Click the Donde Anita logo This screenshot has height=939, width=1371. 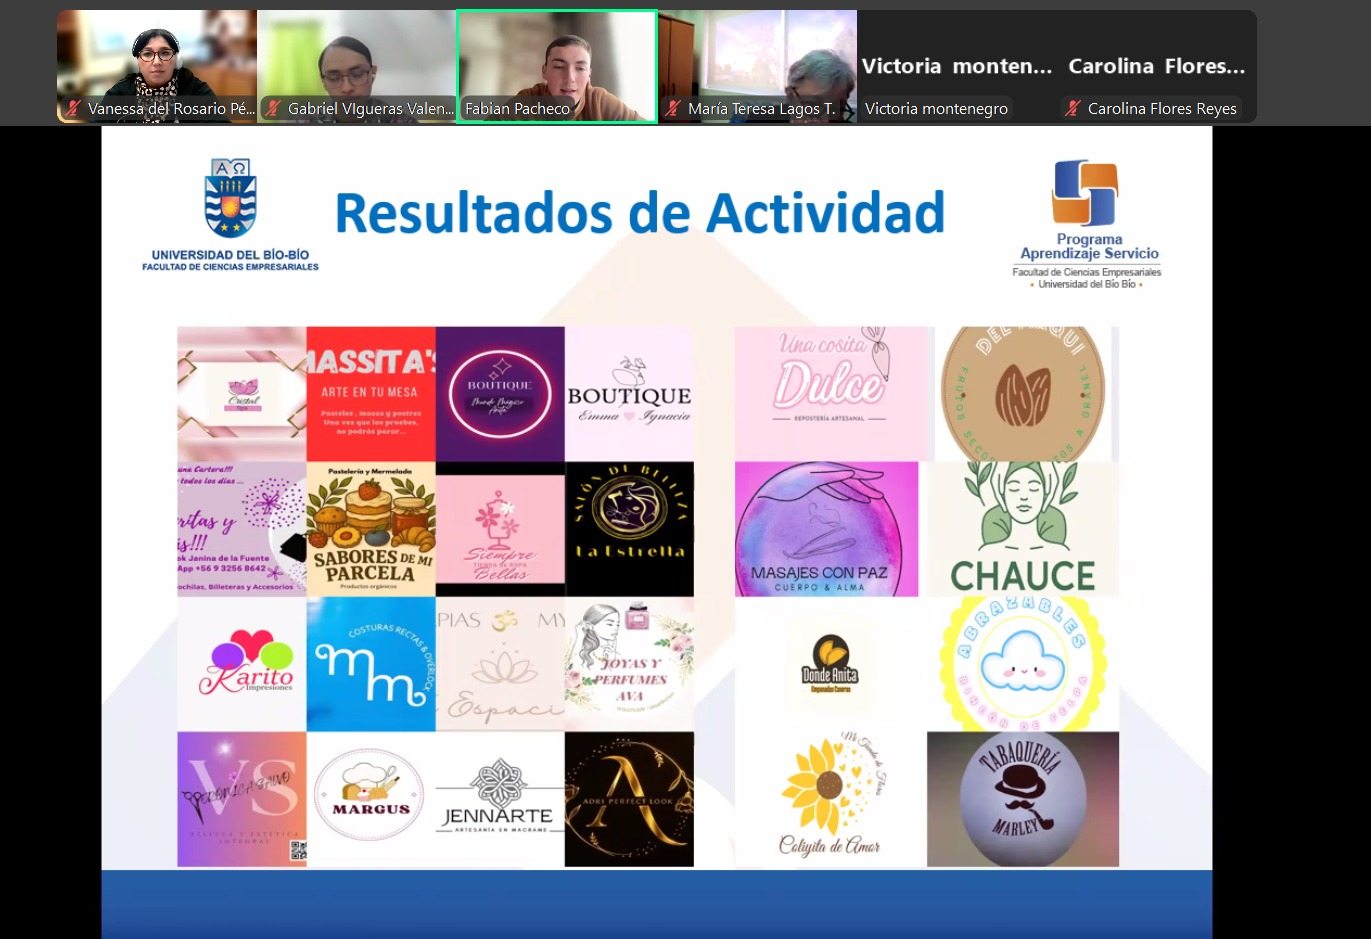coord(830,664)
